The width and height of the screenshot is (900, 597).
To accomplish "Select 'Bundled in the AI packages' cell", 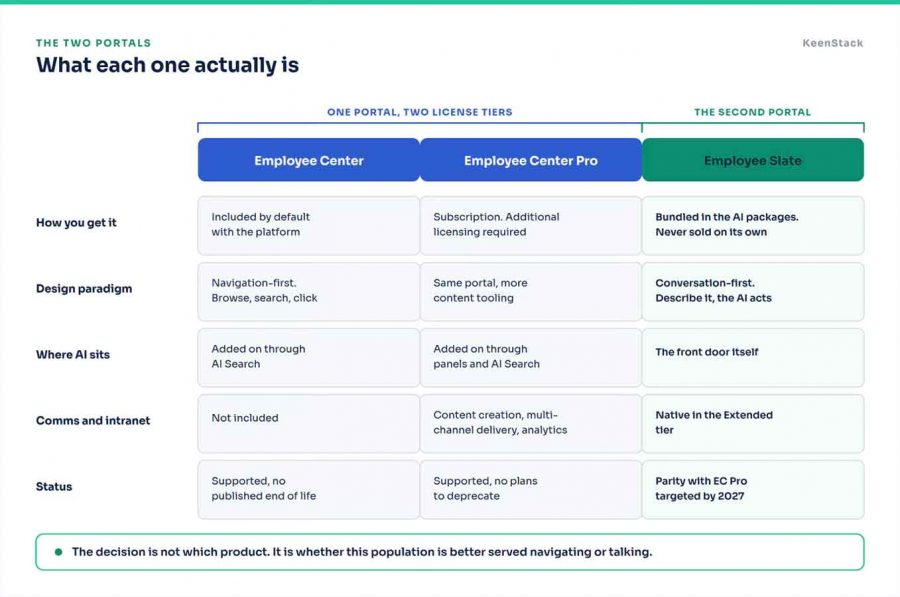I will point(753,226).
